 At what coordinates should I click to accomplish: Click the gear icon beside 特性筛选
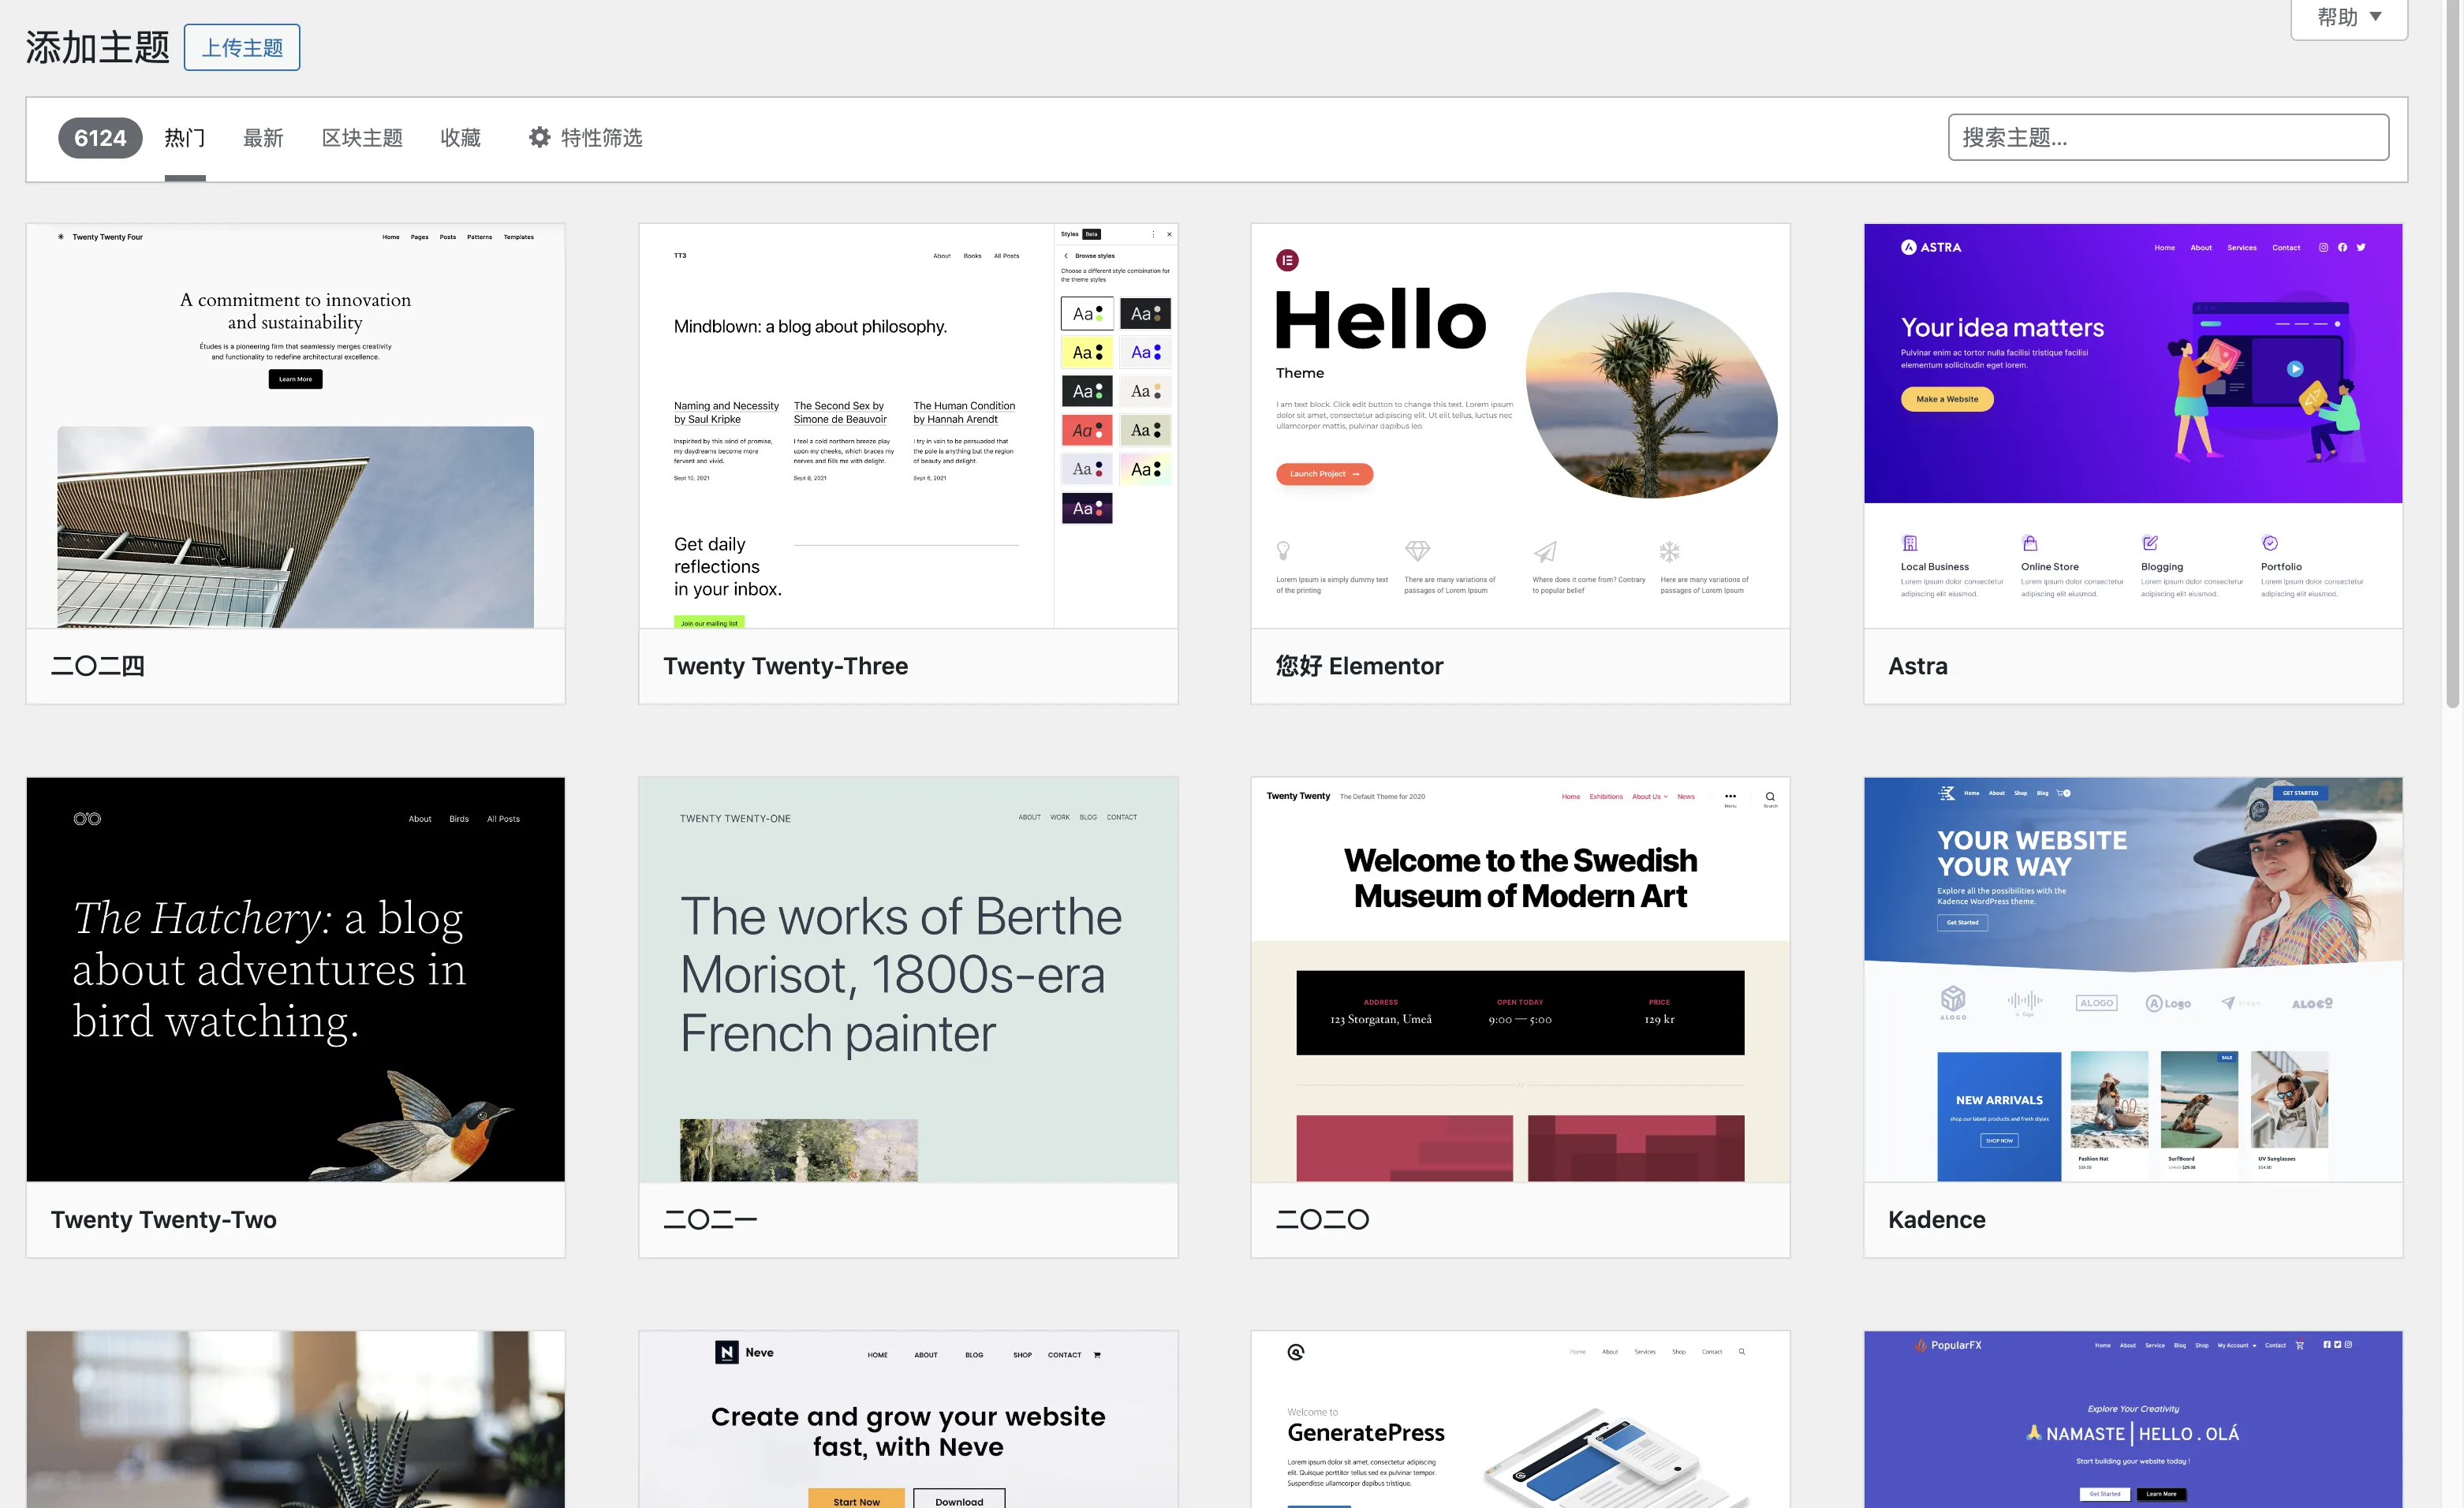(x=539, y=138)
